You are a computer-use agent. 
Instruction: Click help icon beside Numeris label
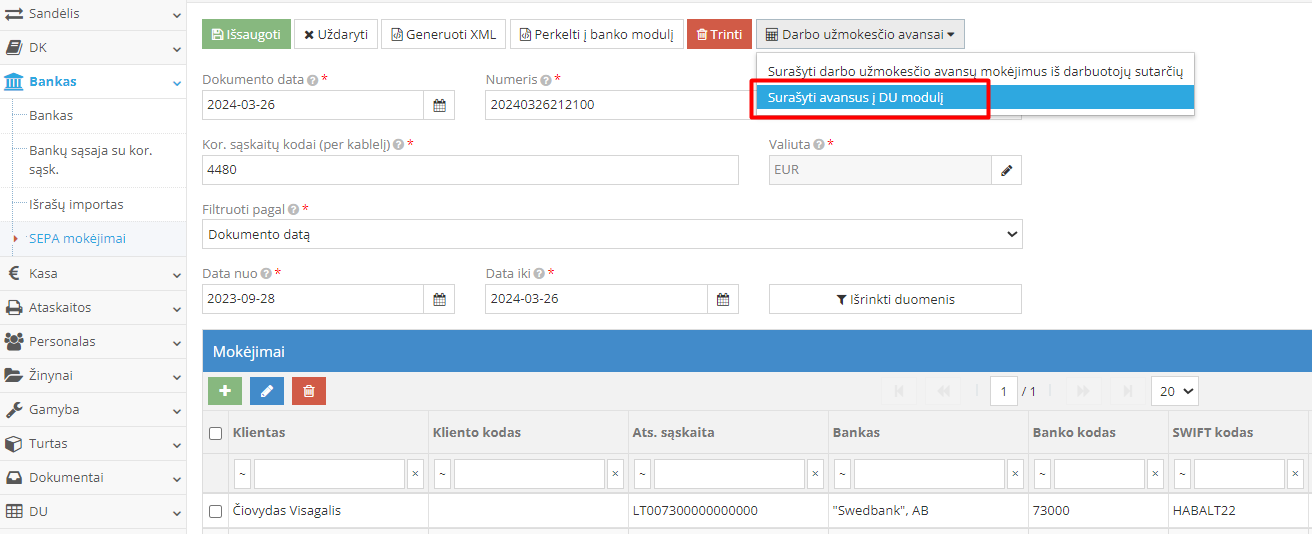click(546, 80)
